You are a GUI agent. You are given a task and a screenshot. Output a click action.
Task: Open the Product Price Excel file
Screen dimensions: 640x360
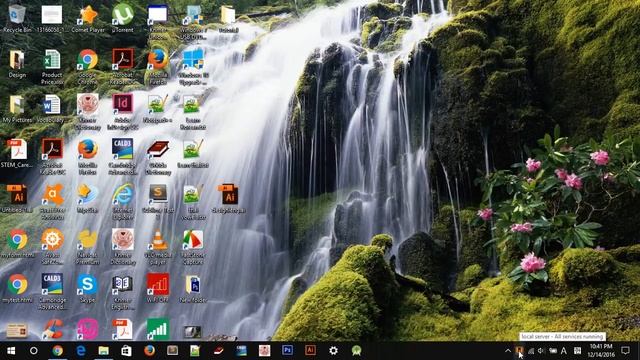[x=52, y=66]
